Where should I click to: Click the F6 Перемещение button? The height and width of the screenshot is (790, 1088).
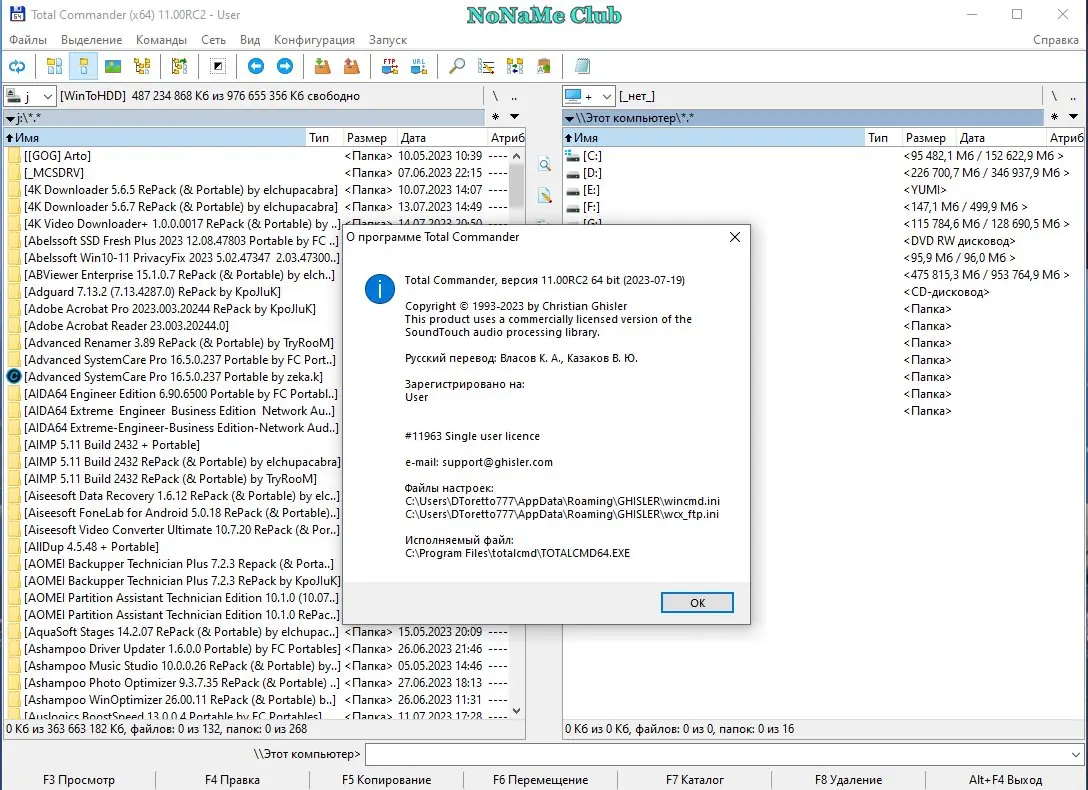click(x=540, y=780)
